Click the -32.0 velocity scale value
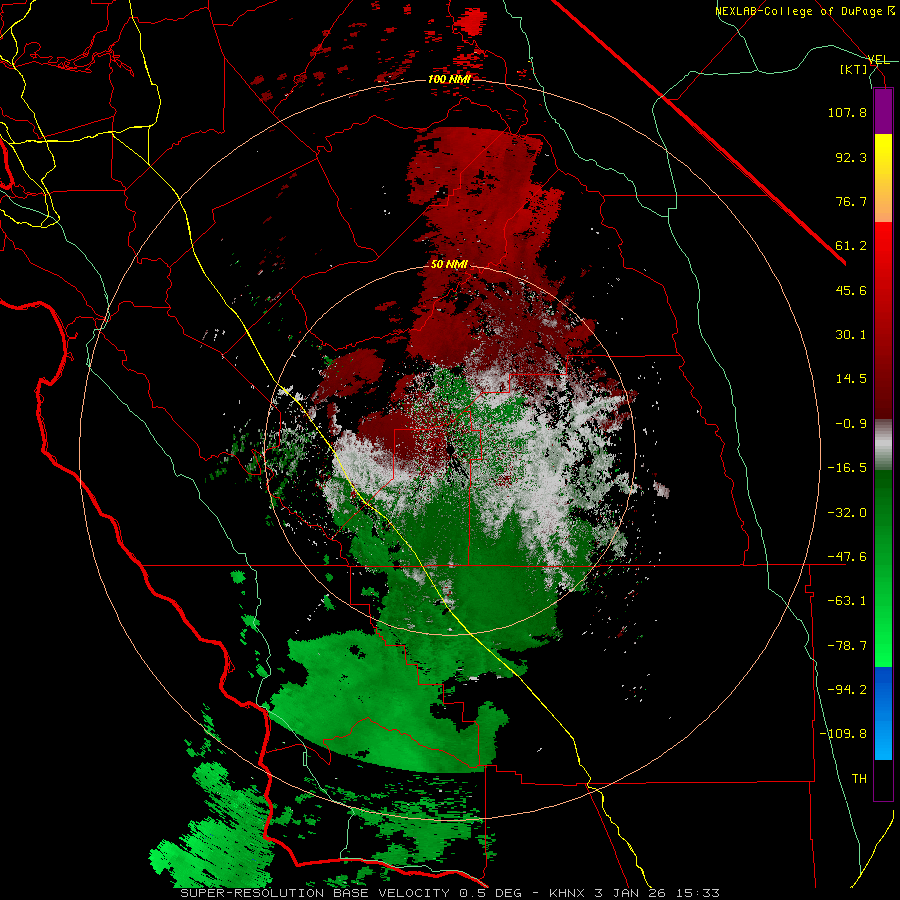 point(847,513)
